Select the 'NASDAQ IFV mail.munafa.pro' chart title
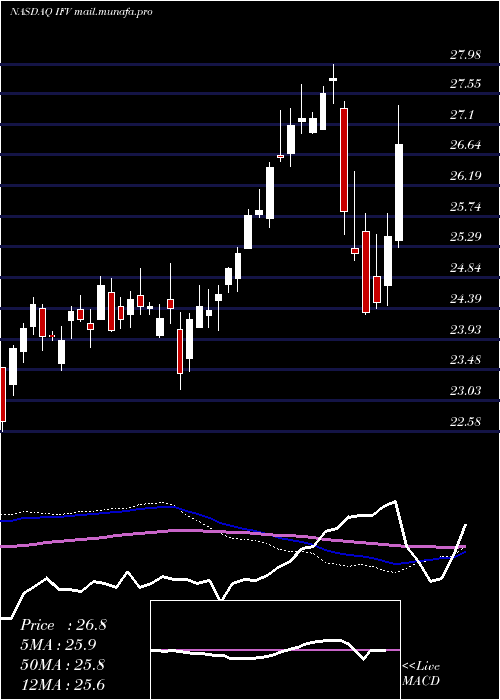This screenshot has width=500, height=700. pos(80,12)
